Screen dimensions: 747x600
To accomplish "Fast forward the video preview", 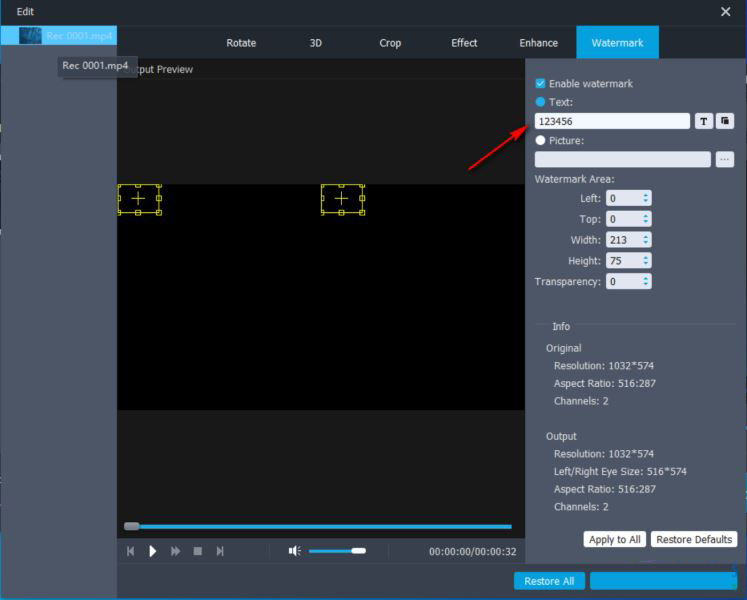I will pos(175,551).
